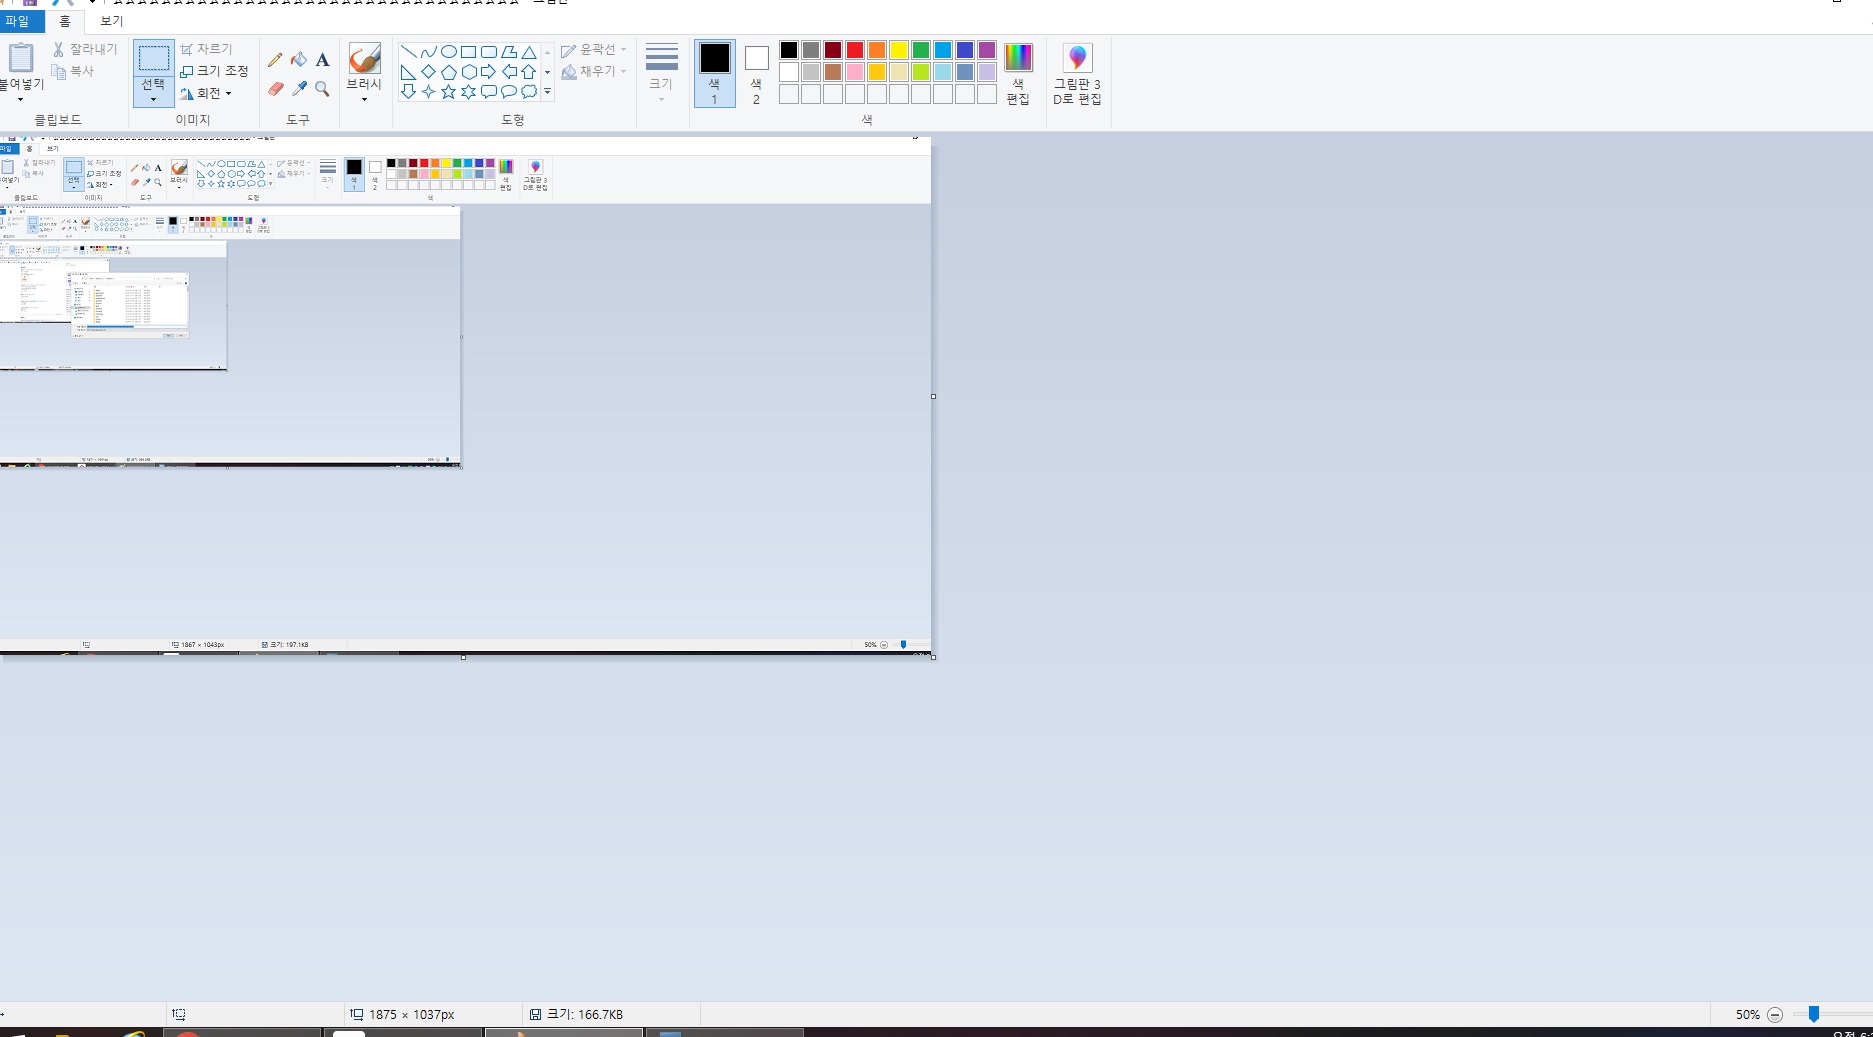Select the Fill with color bucket tool
Screen dimensions: 1873x1037
pos(299,60)
